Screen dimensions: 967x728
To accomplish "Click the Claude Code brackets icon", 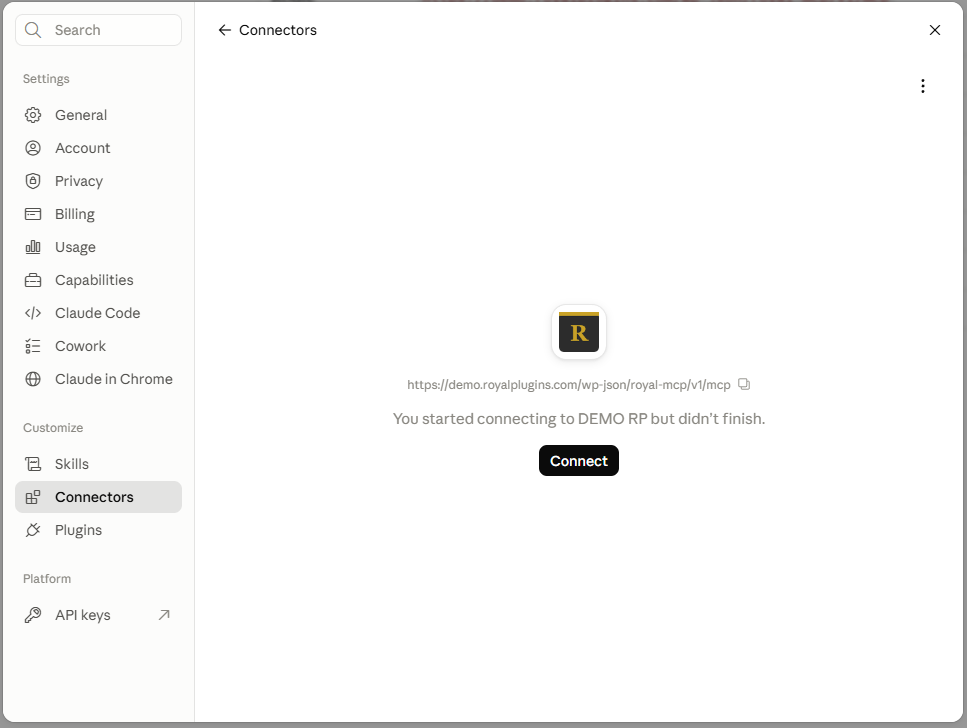I will pos(33,313).
